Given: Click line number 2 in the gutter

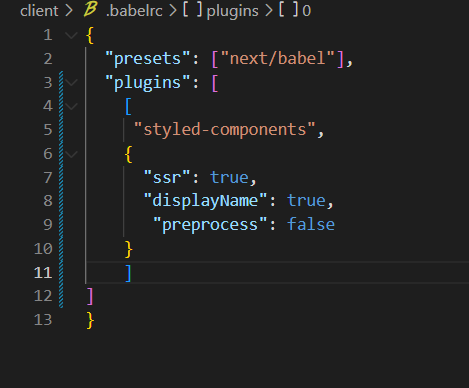Looking at the screenshot, I should [x=48, y=59].
